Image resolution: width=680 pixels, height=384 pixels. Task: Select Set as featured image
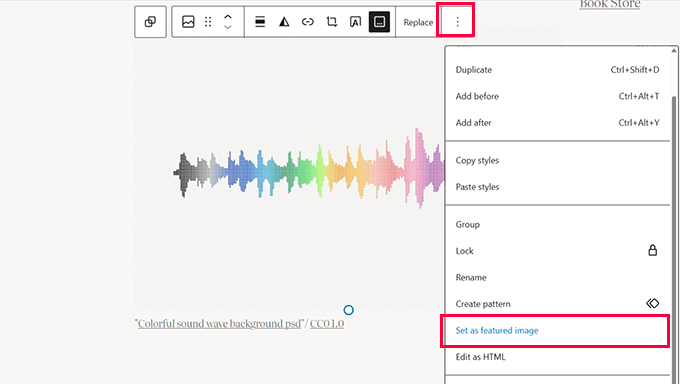point(558,331)
